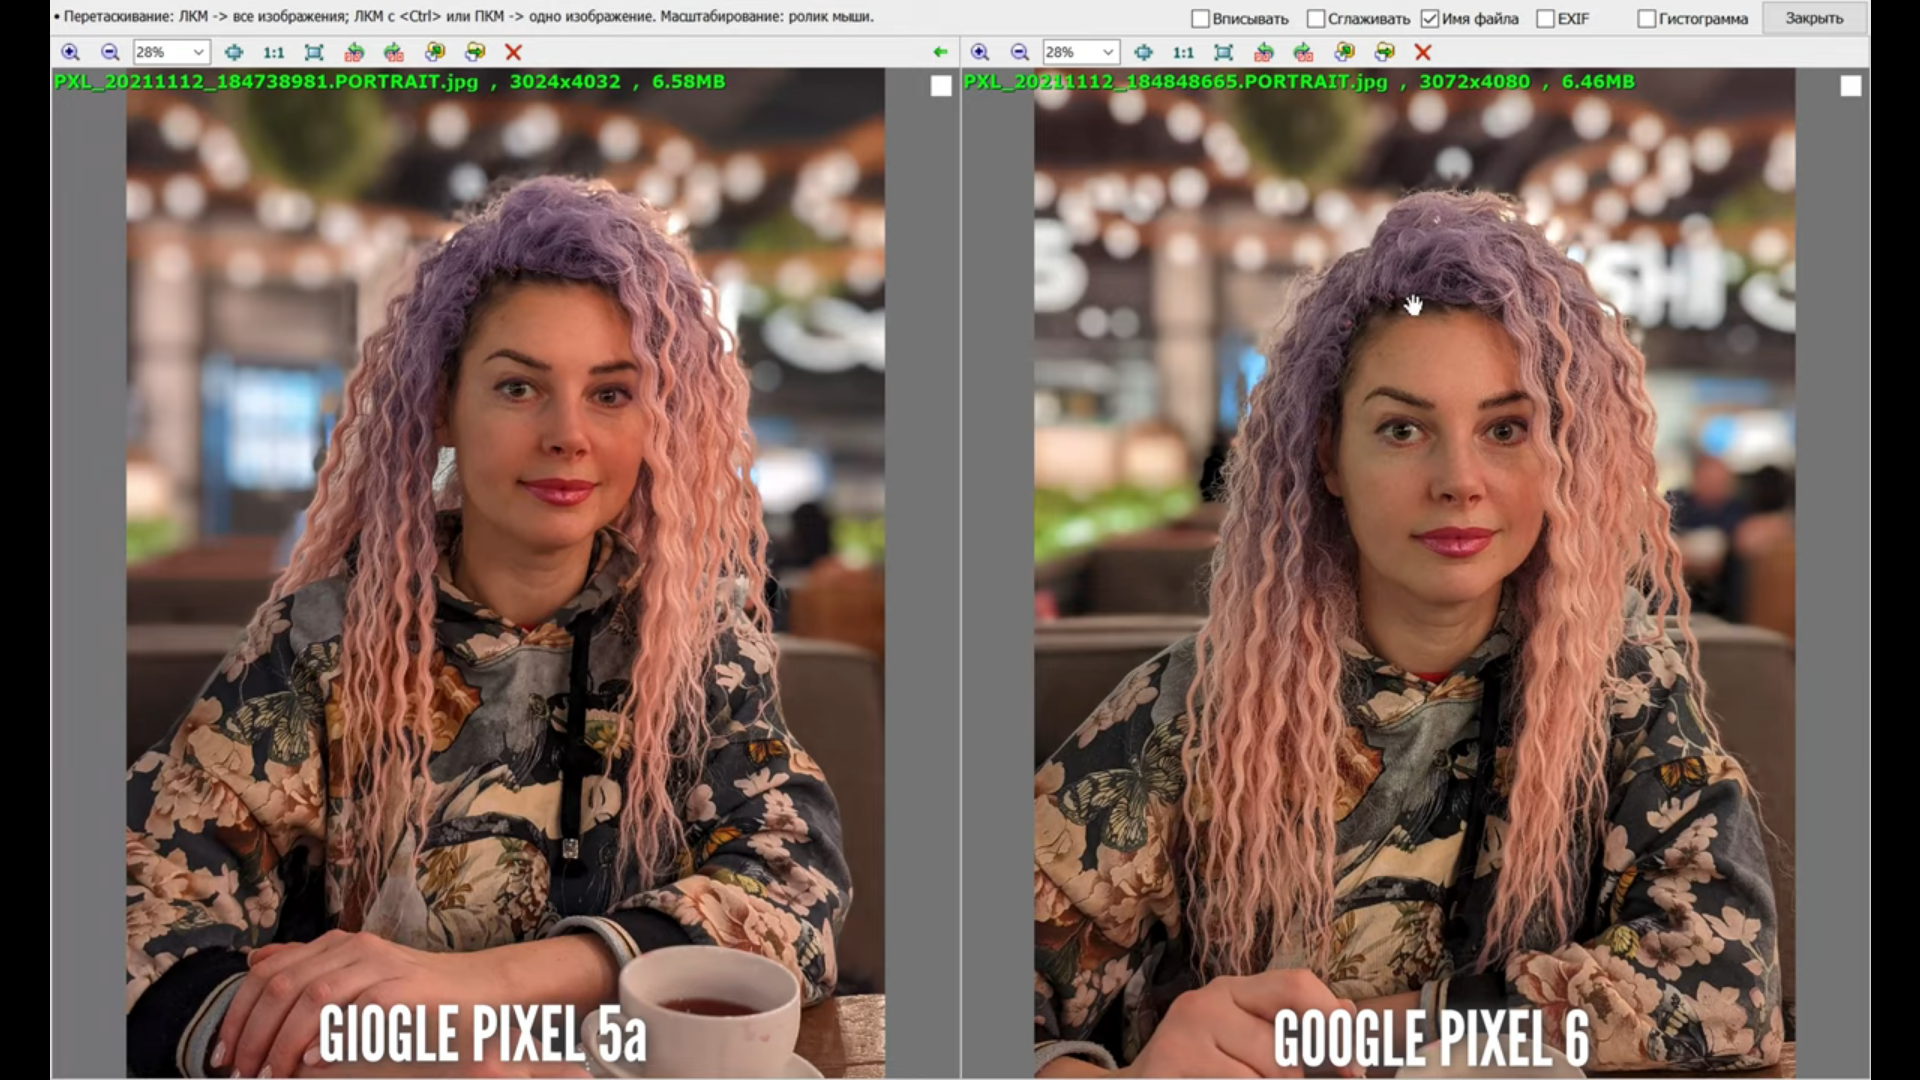Open the right panel 28% zoom dropdown

coord(1107,52)
